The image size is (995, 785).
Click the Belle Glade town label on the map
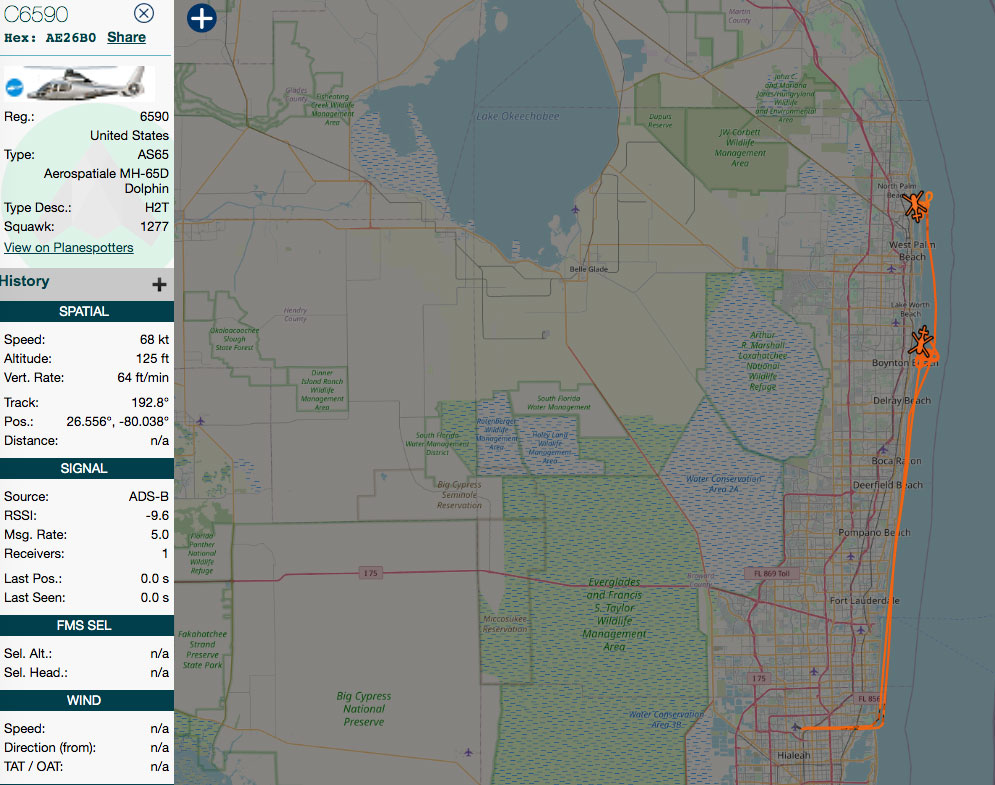(x=589, y=269)
